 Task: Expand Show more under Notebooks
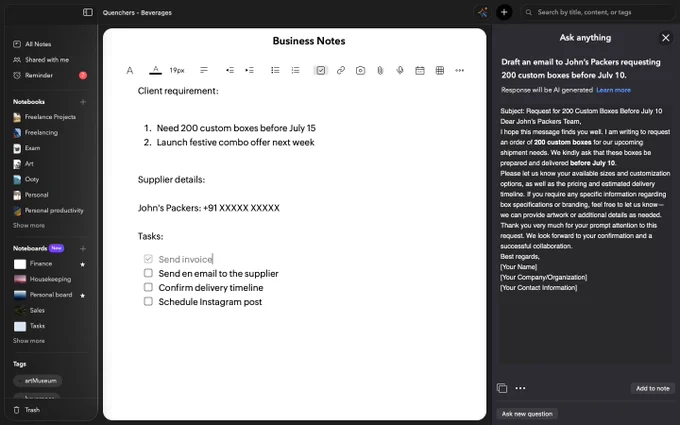(x=29, y=226)
